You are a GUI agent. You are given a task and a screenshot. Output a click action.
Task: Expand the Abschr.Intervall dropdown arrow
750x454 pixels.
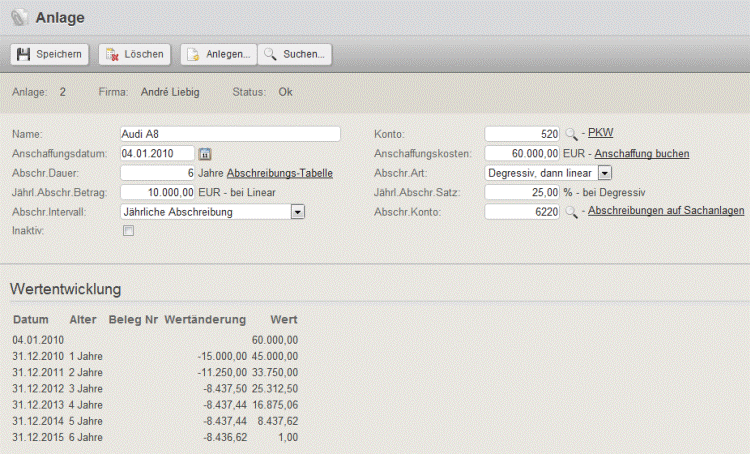point(298,212)
